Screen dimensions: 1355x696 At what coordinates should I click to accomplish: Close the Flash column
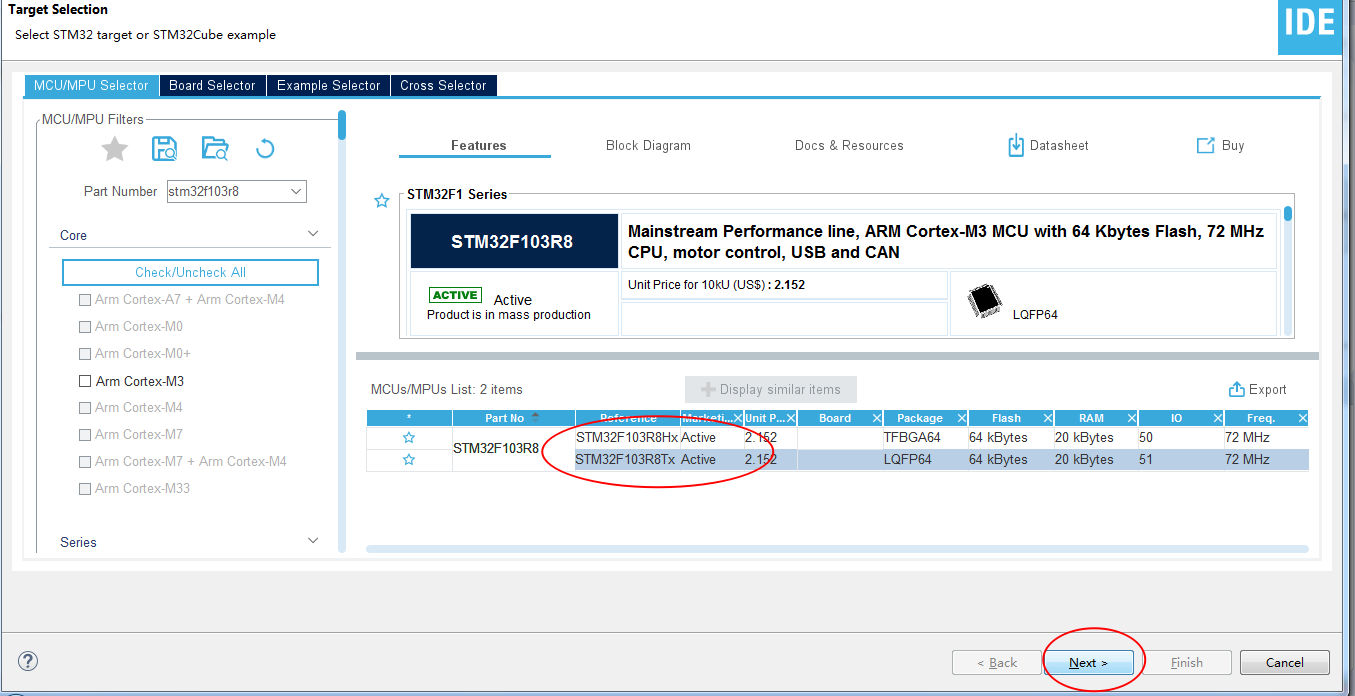(1047, 418)
